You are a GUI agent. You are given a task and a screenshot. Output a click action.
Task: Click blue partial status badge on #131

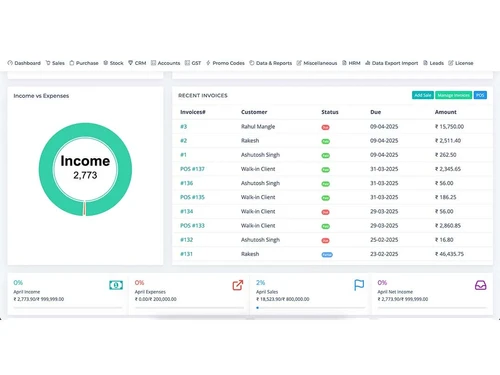(327, 255)
